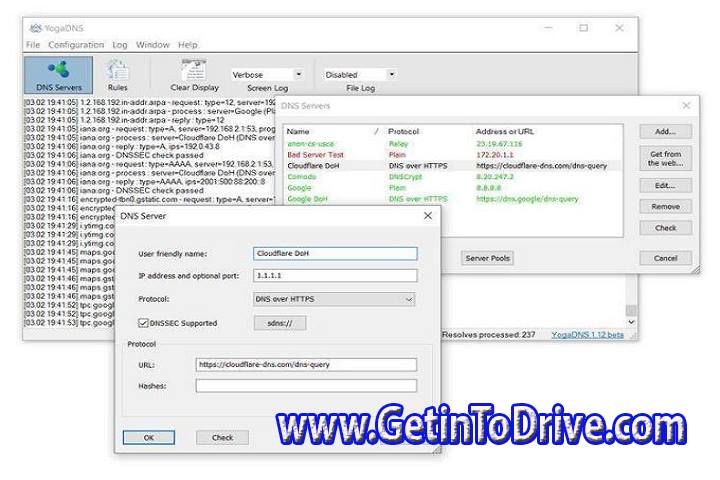Sort by the Protocol column header
Viewport: 720px width, 480px height.
point(428,131)
